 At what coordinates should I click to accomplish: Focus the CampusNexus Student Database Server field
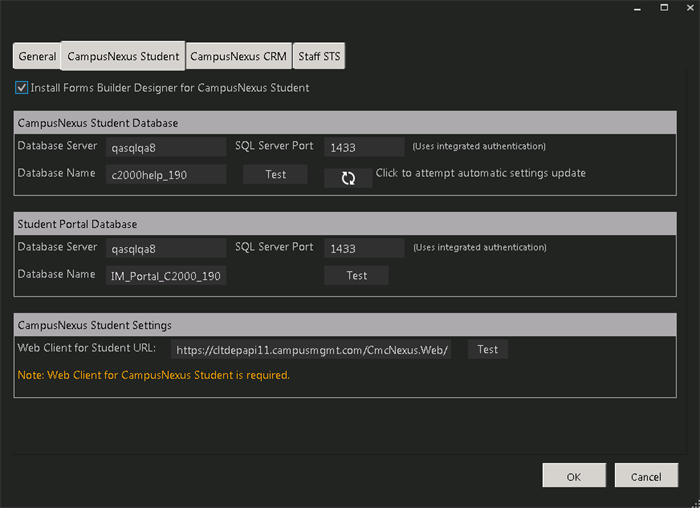tap(166, 147)
